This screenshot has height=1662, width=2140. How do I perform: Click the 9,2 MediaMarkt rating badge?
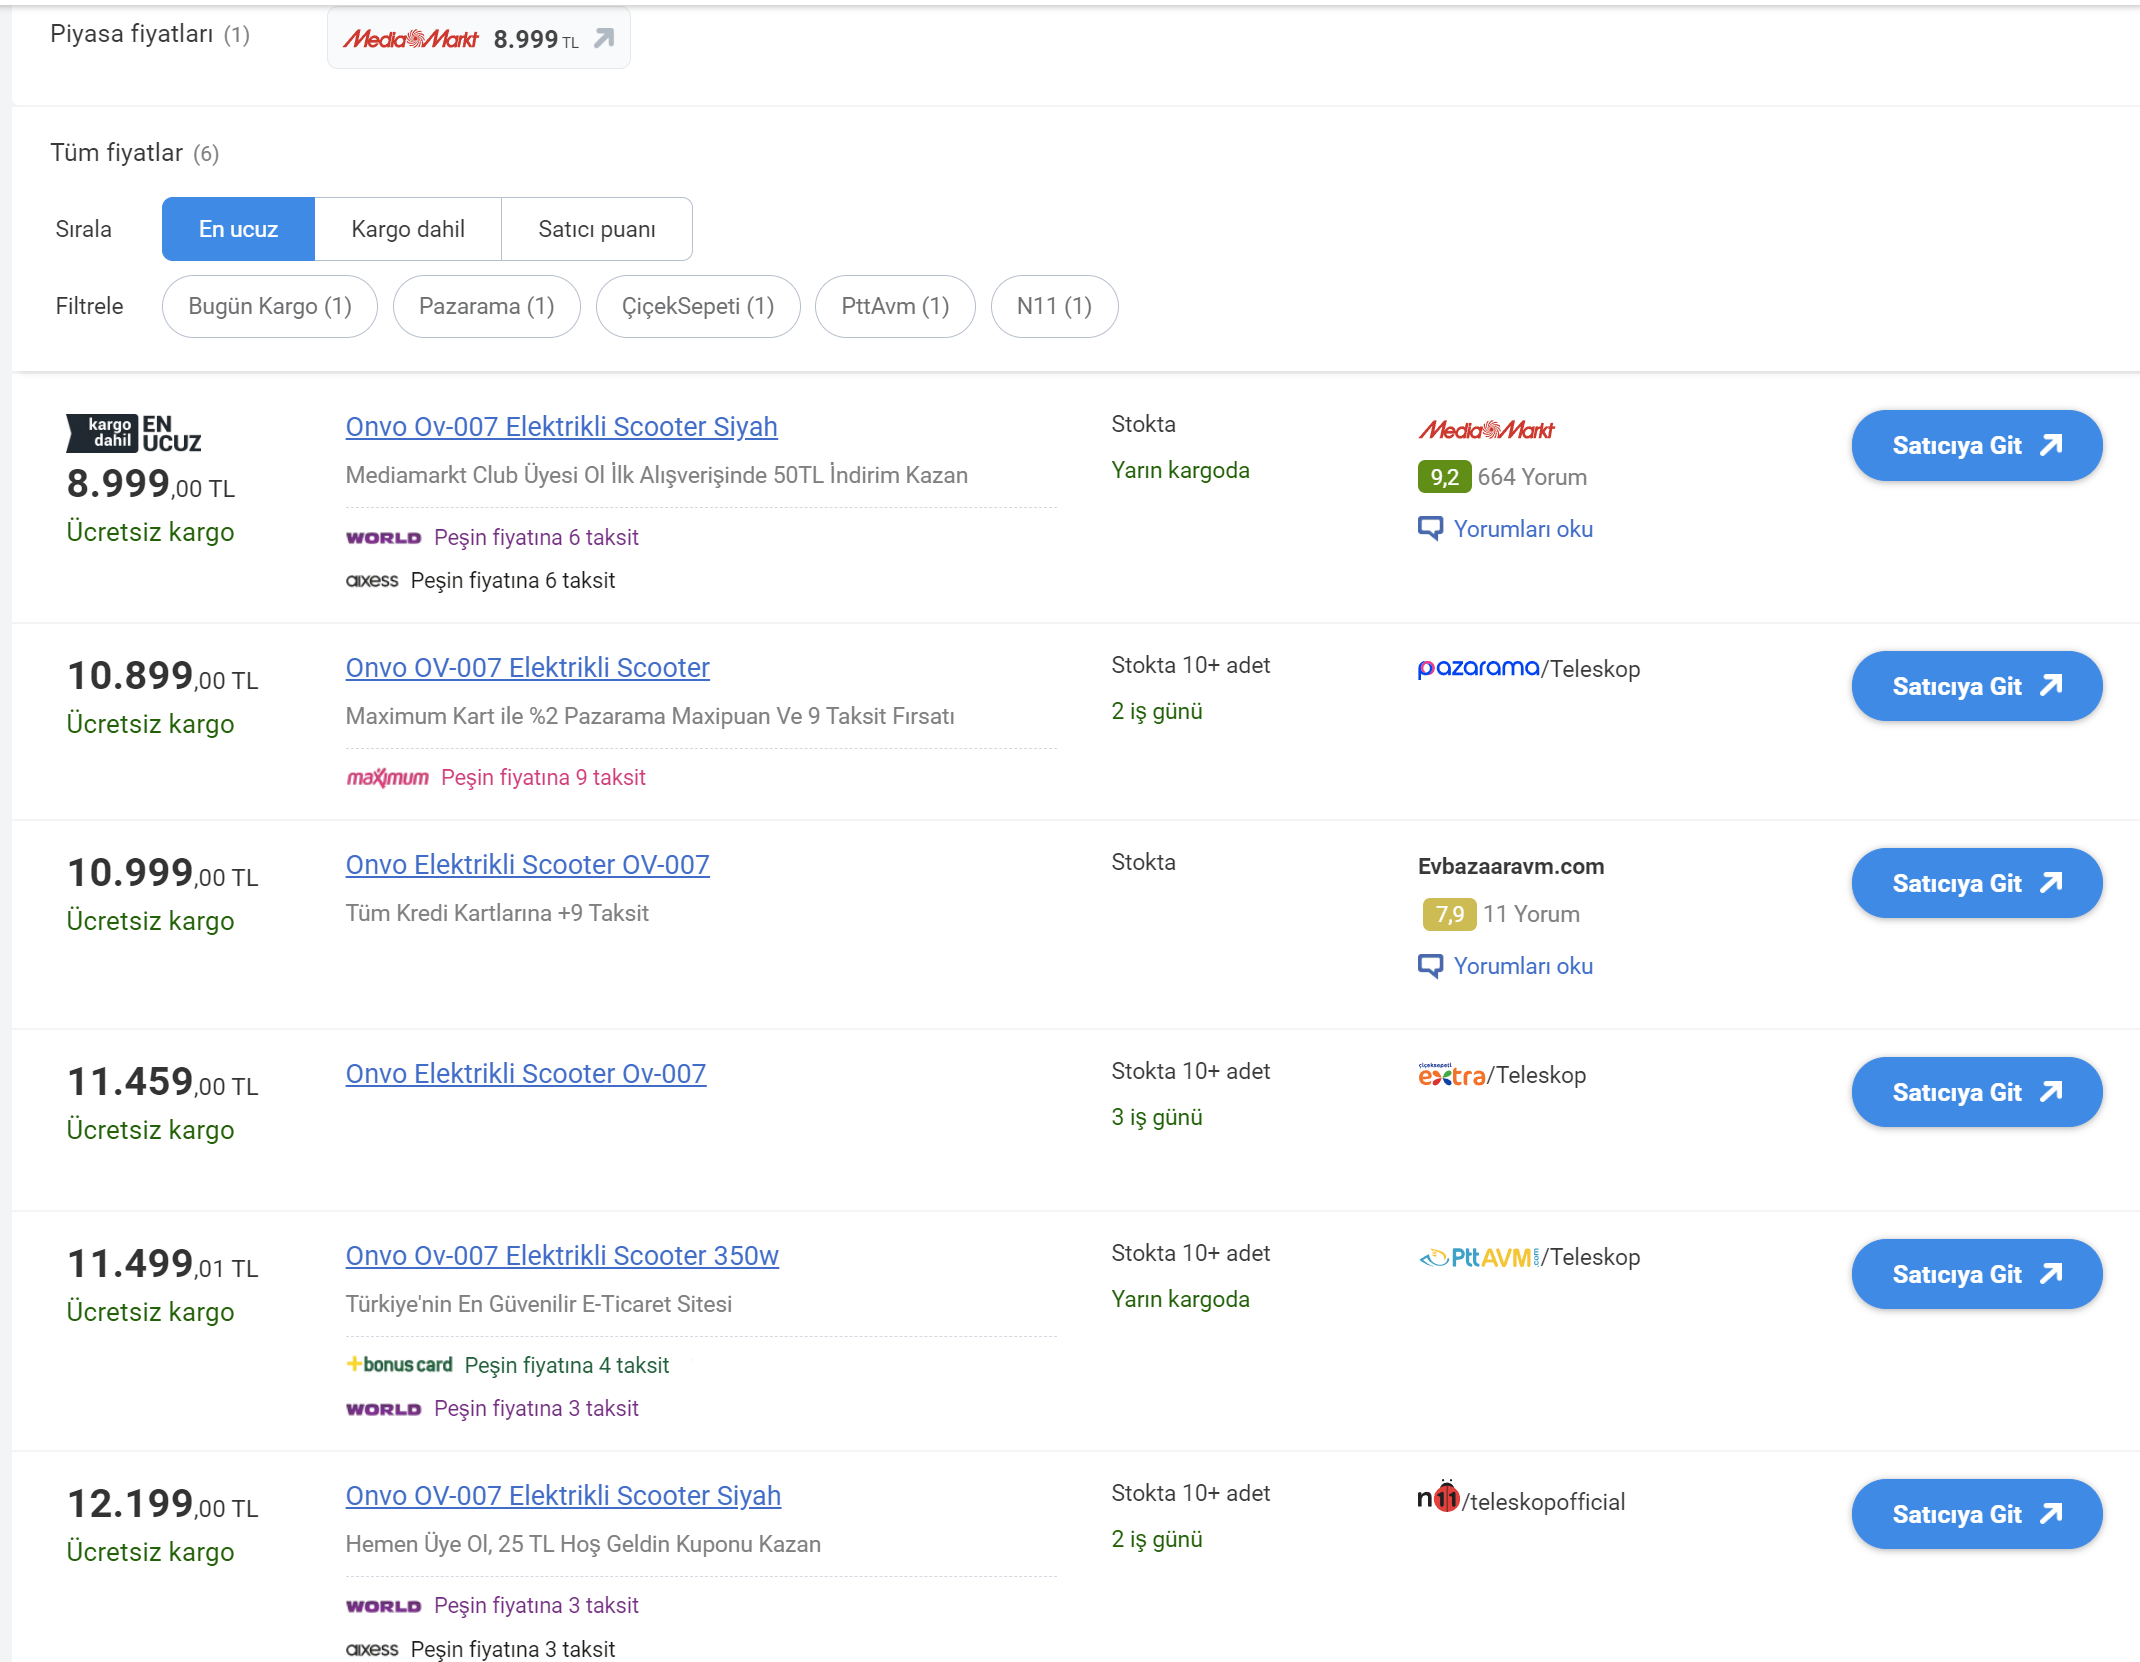pyautogui.click(x=1443, y=477)
